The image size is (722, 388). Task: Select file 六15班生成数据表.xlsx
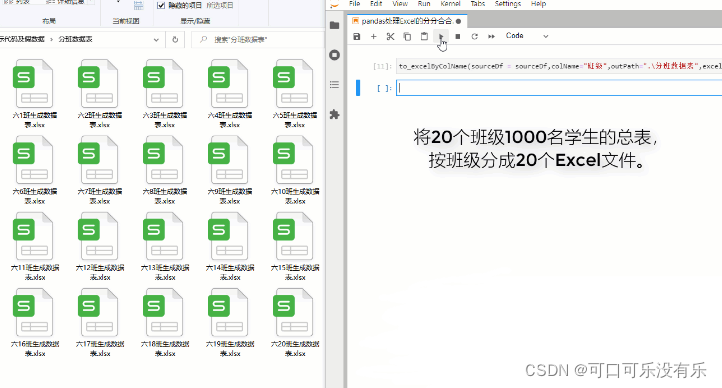[x=295, y=247]
